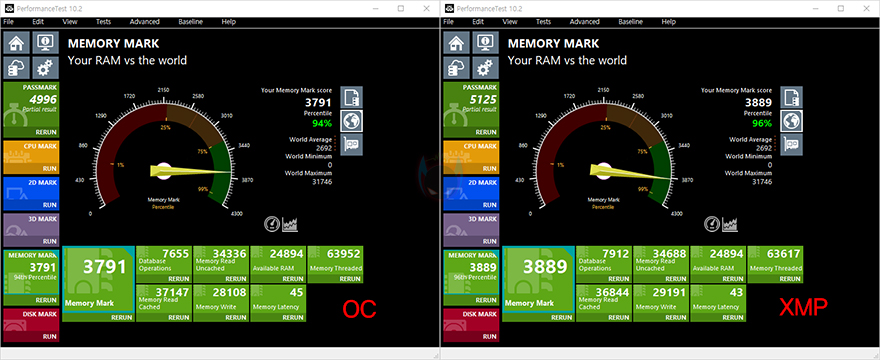Click the 94% percentile value
The width and height of the screenshot is (880, 360).
tap(322, 124)
